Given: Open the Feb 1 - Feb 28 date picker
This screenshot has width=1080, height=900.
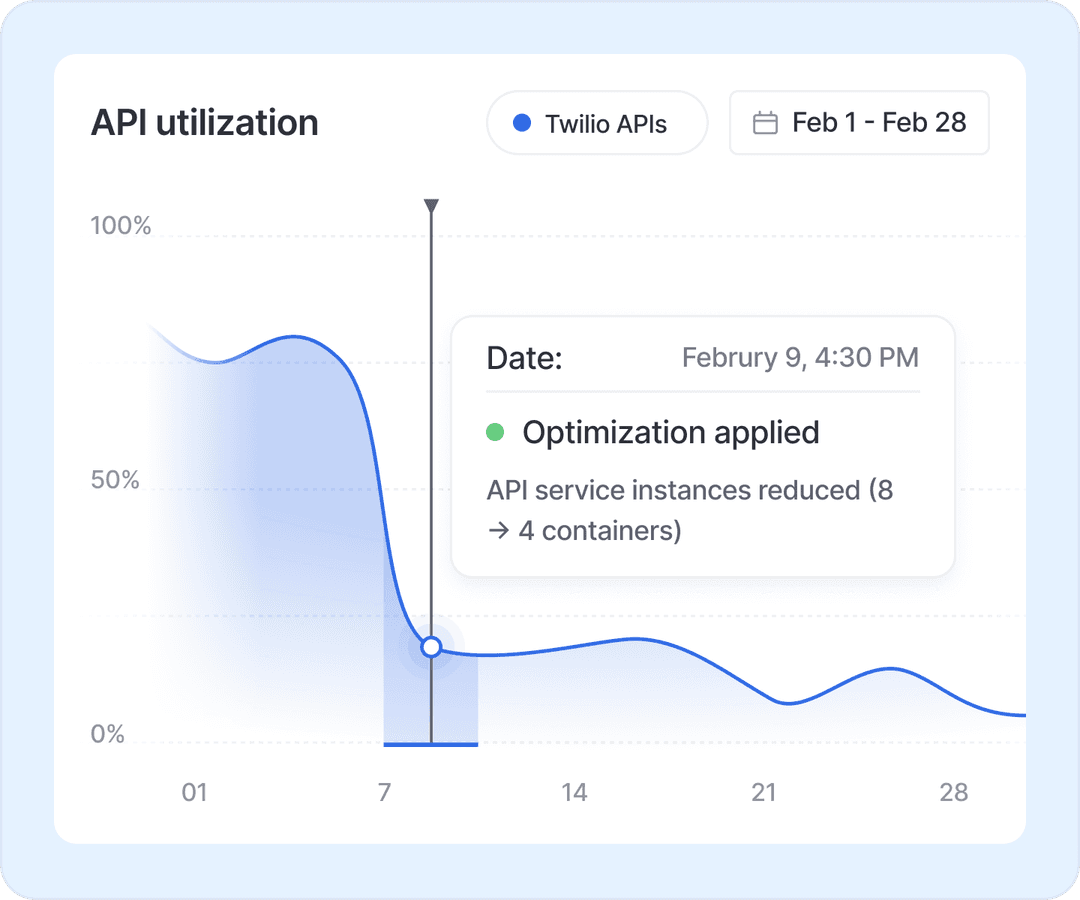Looking at the screenshot, I should pyautogui.click(x=859, y=123).
